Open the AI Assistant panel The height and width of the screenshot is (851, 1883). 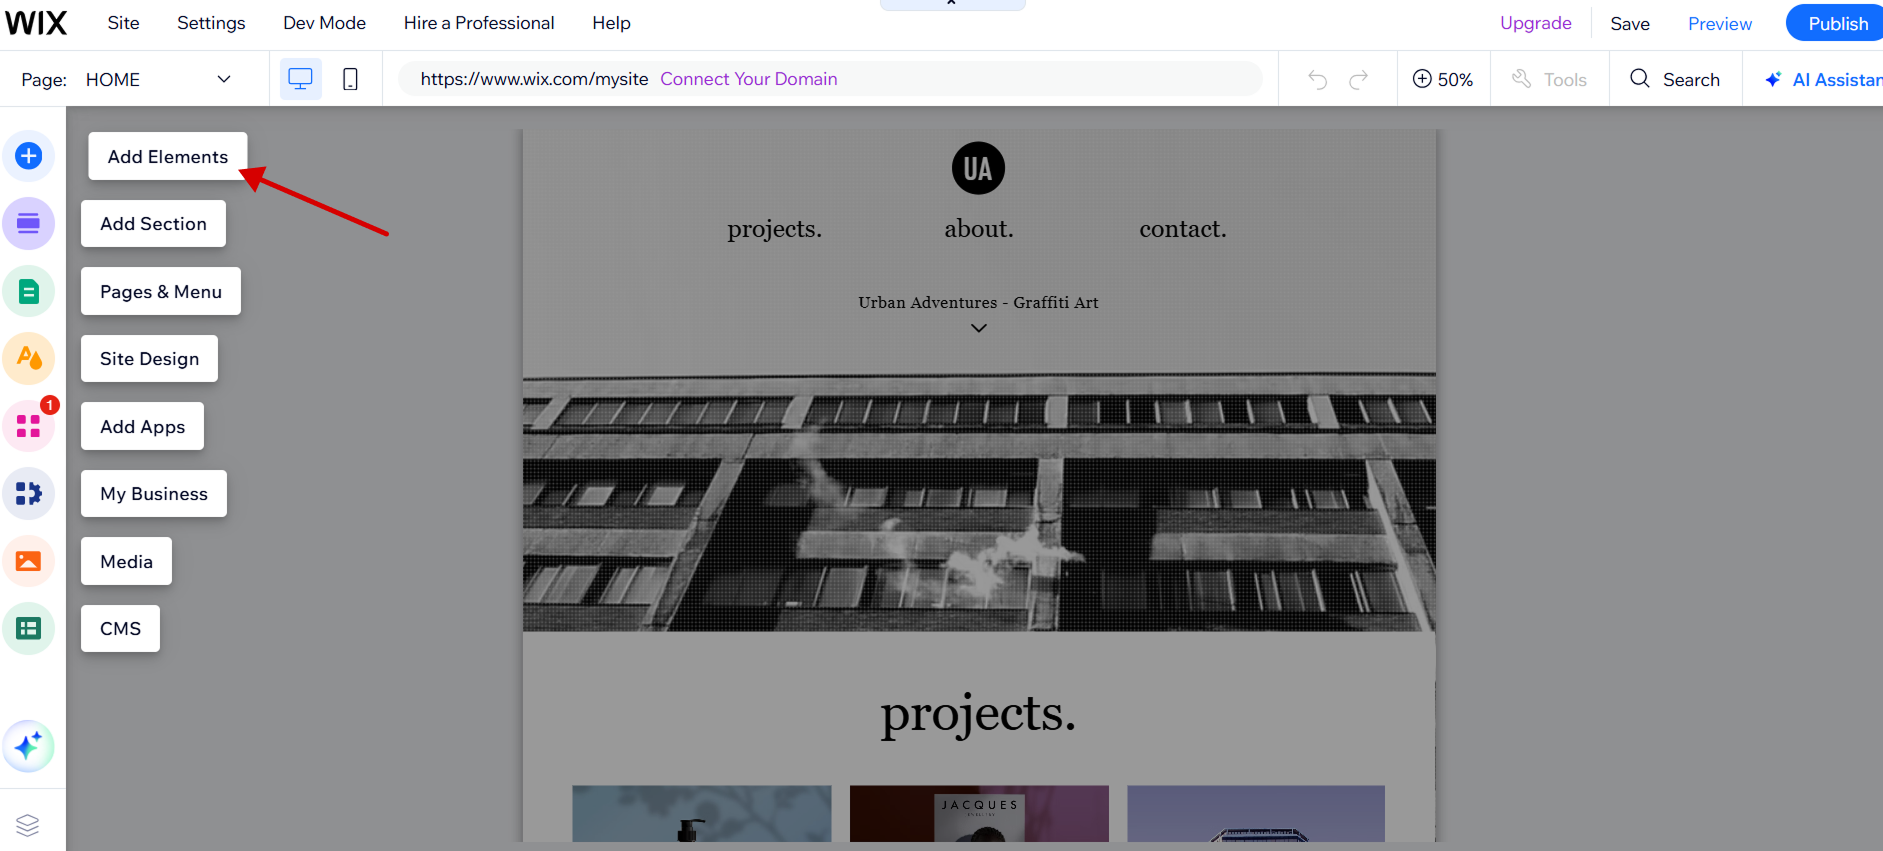[1823, 79]
